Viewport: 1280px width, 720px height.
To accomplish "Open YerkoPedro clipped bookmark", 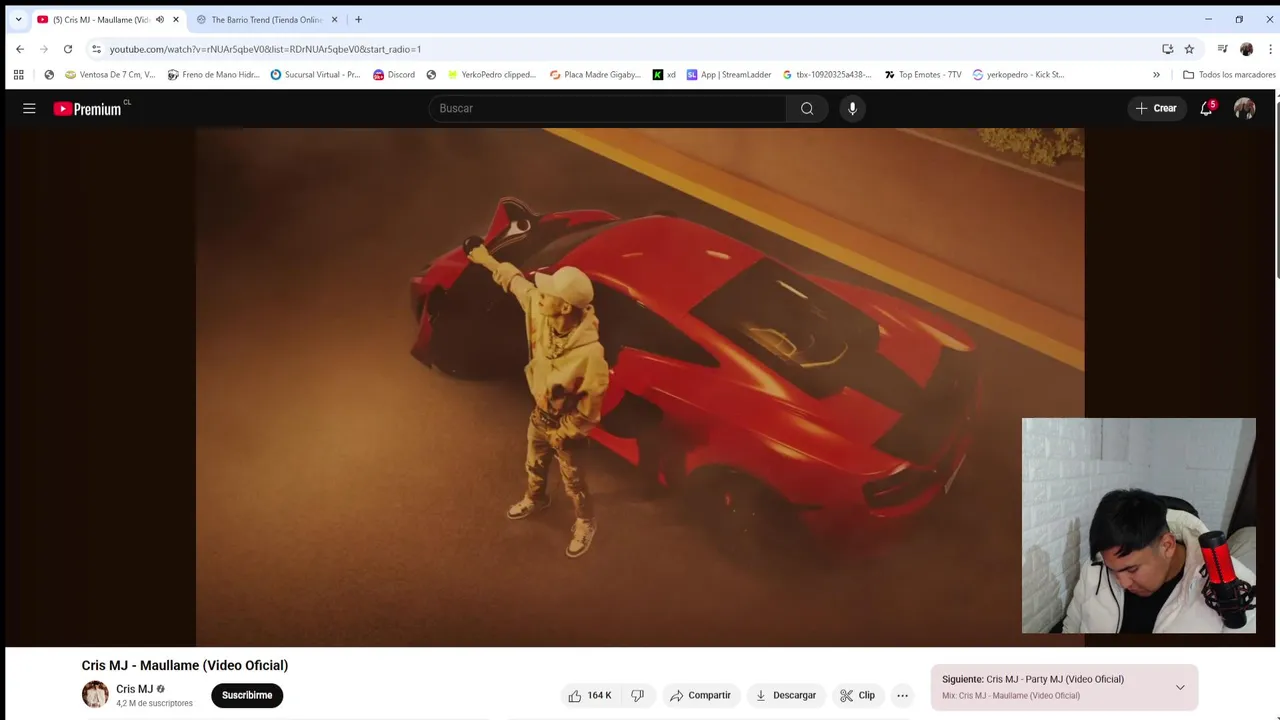I will click(x=491, y=74).
